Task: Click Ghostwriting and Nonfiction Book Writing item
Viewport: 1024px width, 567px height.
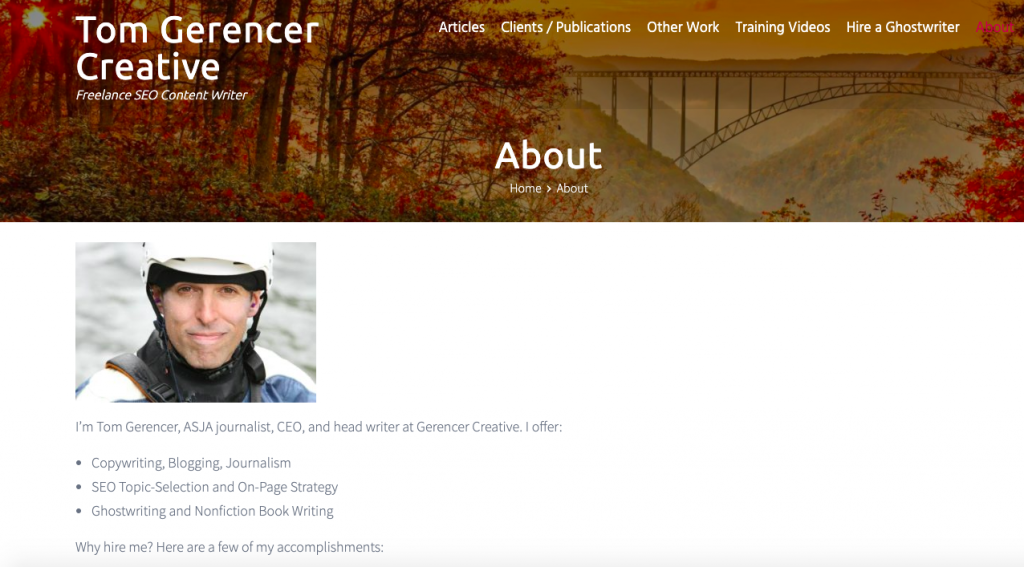Action: (x=212, y=511)
